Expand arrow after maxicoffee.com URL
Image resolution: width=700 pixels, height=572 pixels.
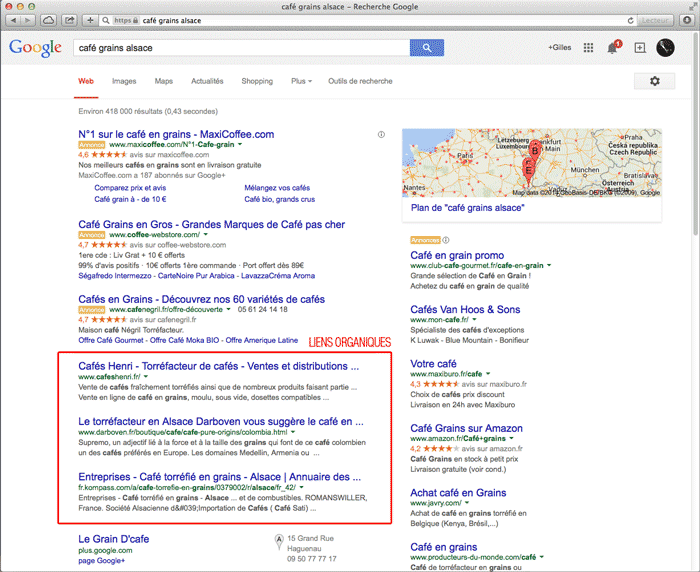pos(240,145)
